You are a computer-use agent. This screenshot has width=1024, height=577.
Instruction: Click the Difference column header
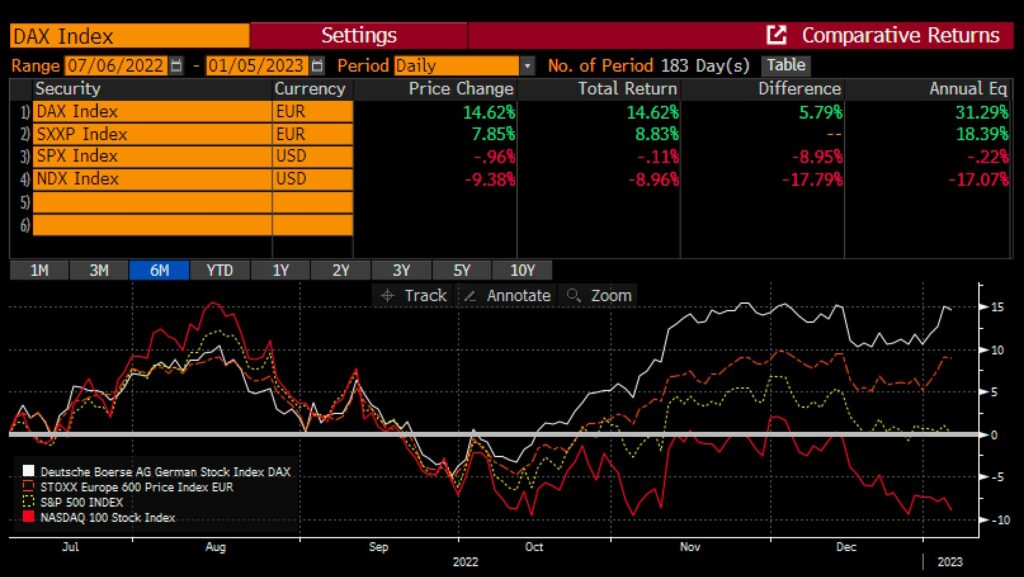pyautogui.click(x=799, y=89)
